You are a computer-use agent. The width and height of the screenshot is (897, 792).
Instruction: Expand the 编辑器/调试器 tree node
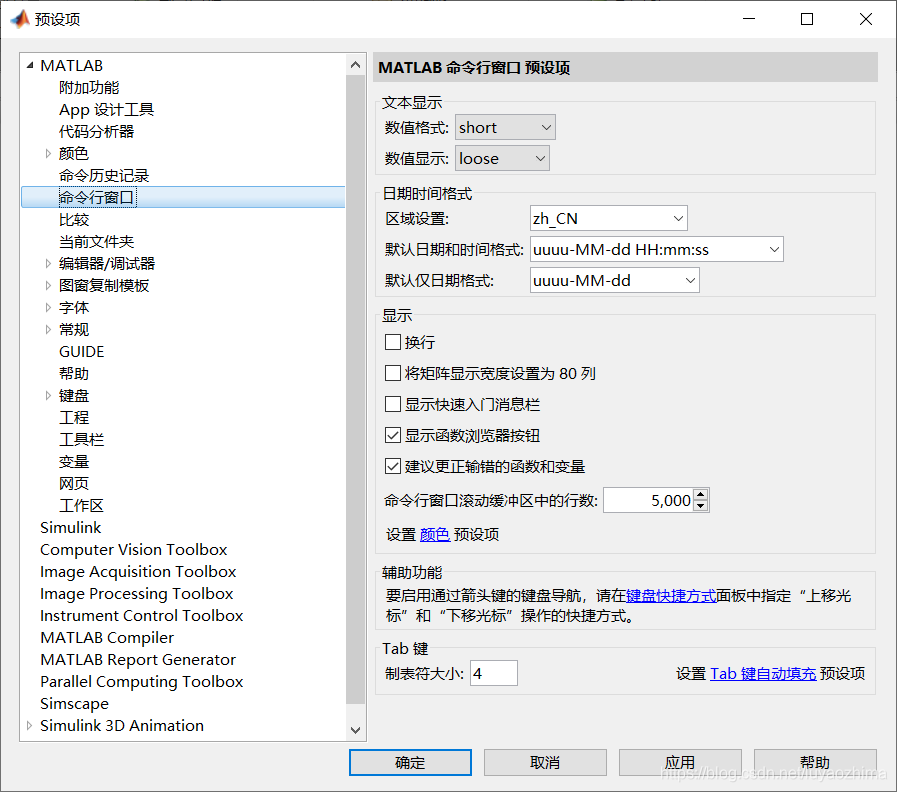[x=48, y=263]
